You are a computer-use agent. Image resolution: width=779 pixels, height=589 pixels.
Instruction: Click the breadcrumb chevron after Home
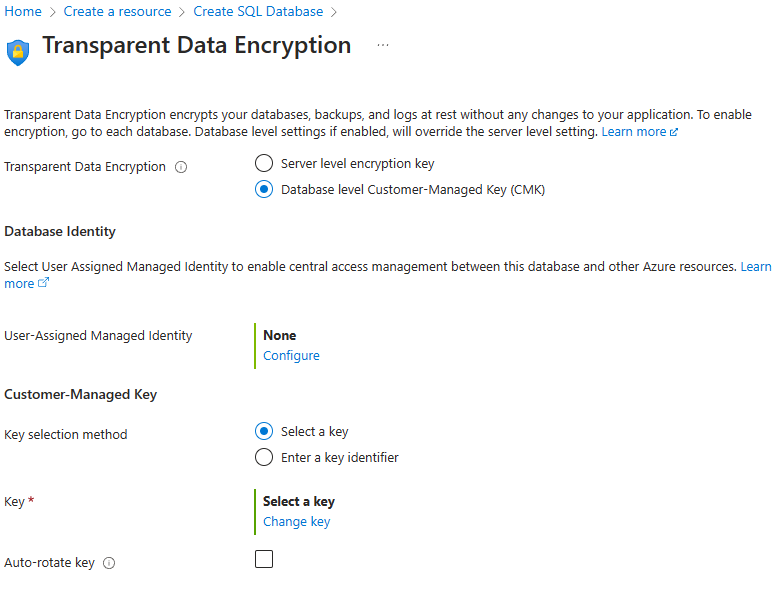(x=52, y=12)
